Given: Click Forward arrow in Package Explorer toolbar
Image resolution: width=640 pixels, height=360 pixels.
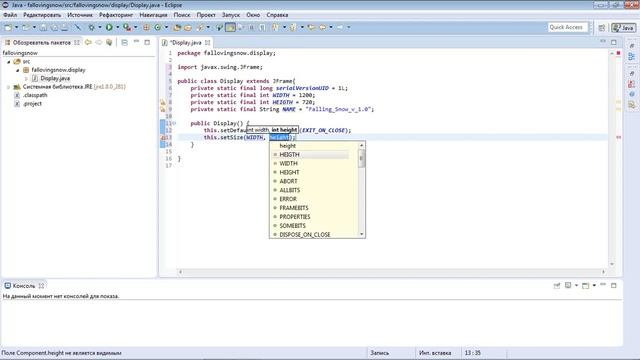Looking at the screenshot, I should click(98, 42).
